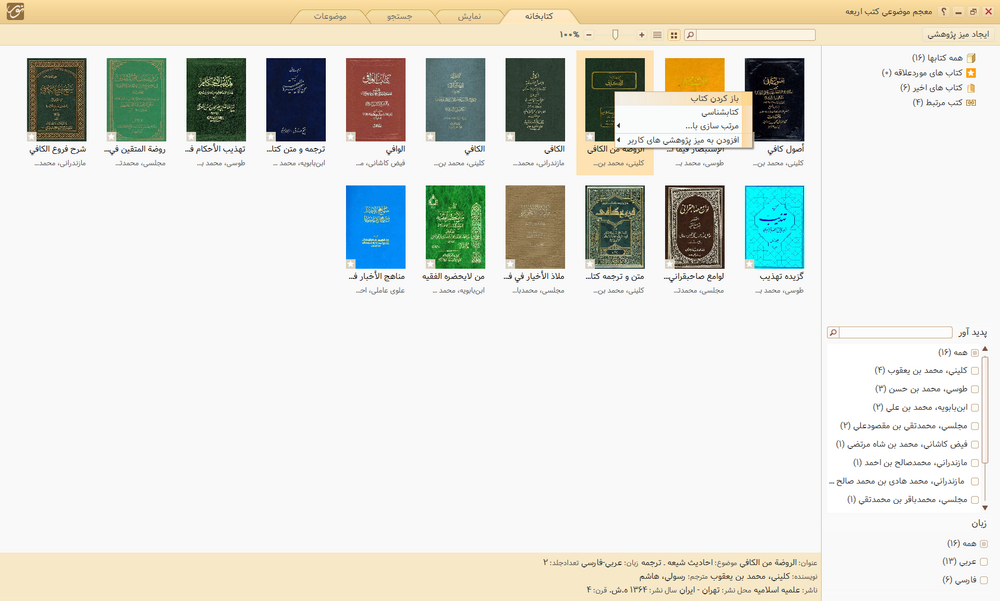The height and width of the screenshot is (601, 1000).
Task: Click the star on روضة المتقين cover
Action: pos(112,137)
